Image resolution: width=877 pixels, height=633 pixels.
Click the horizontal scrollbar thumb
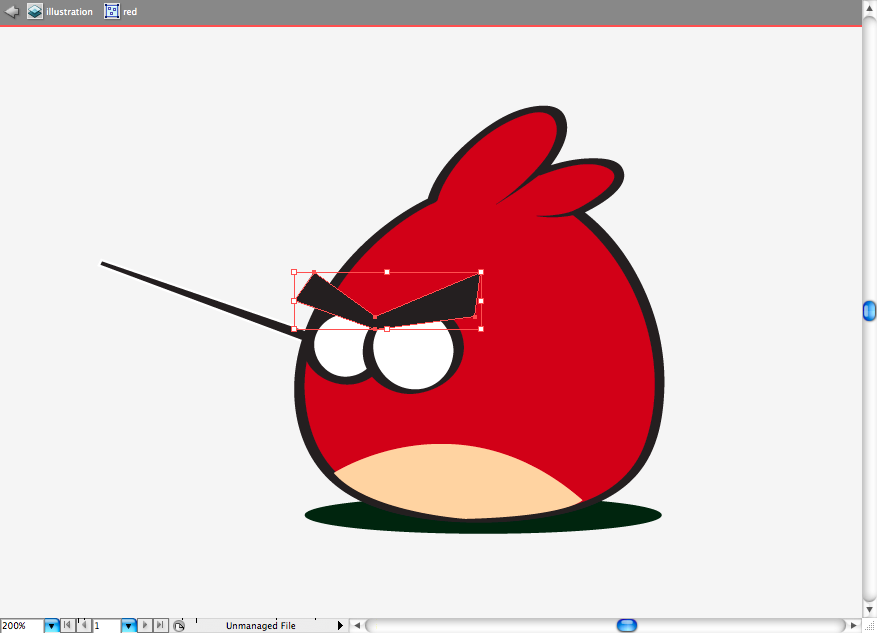click(627, 625)
